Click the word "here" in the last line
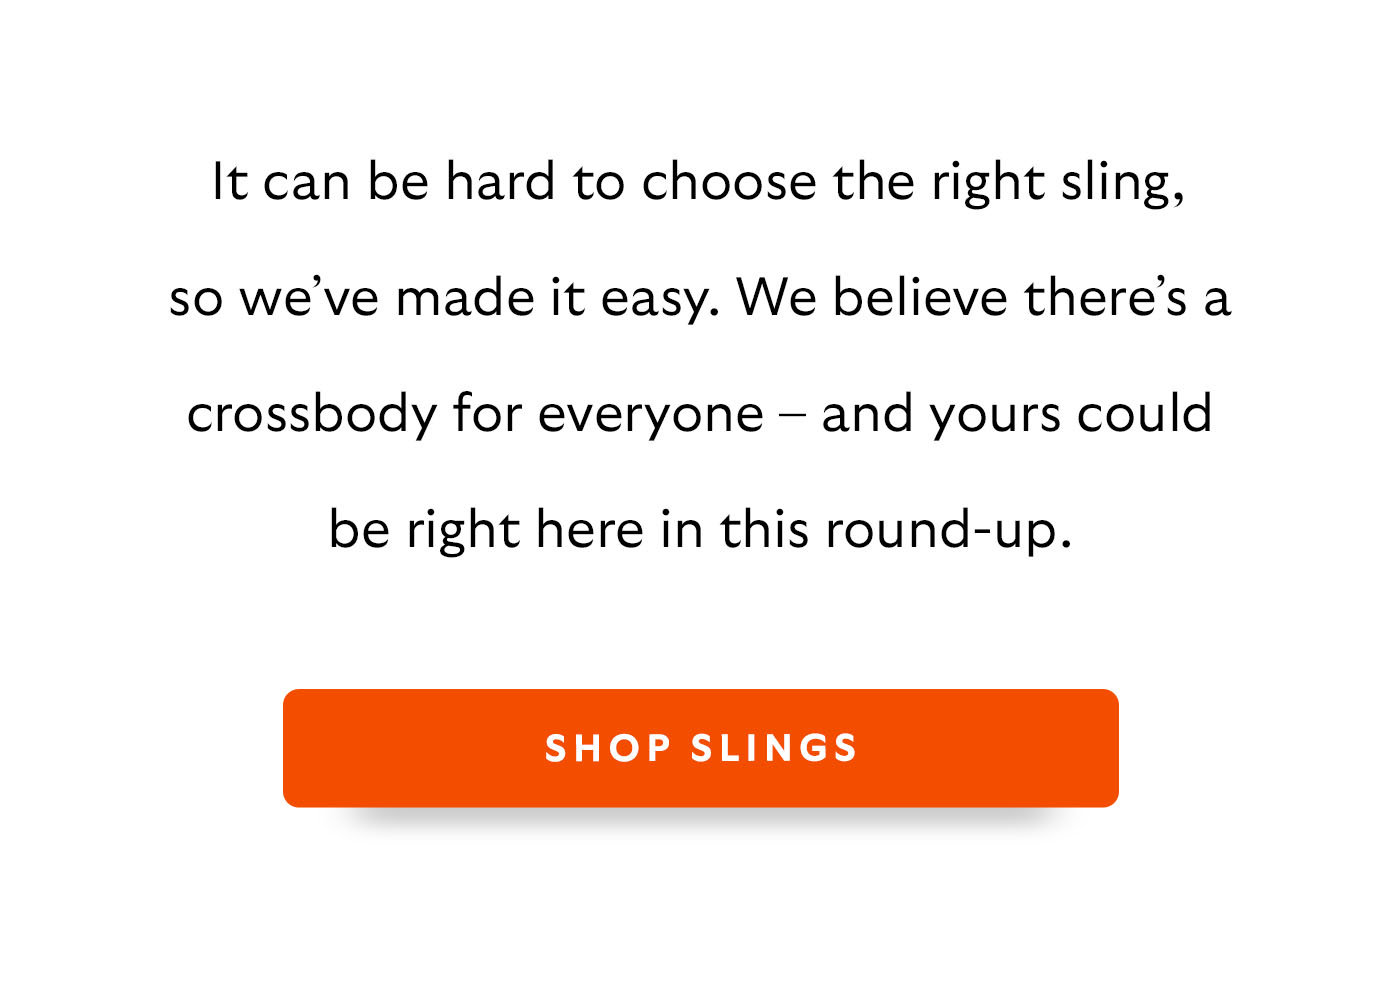The width and height of the screenshot is (1400, 986). click(589, 530)
